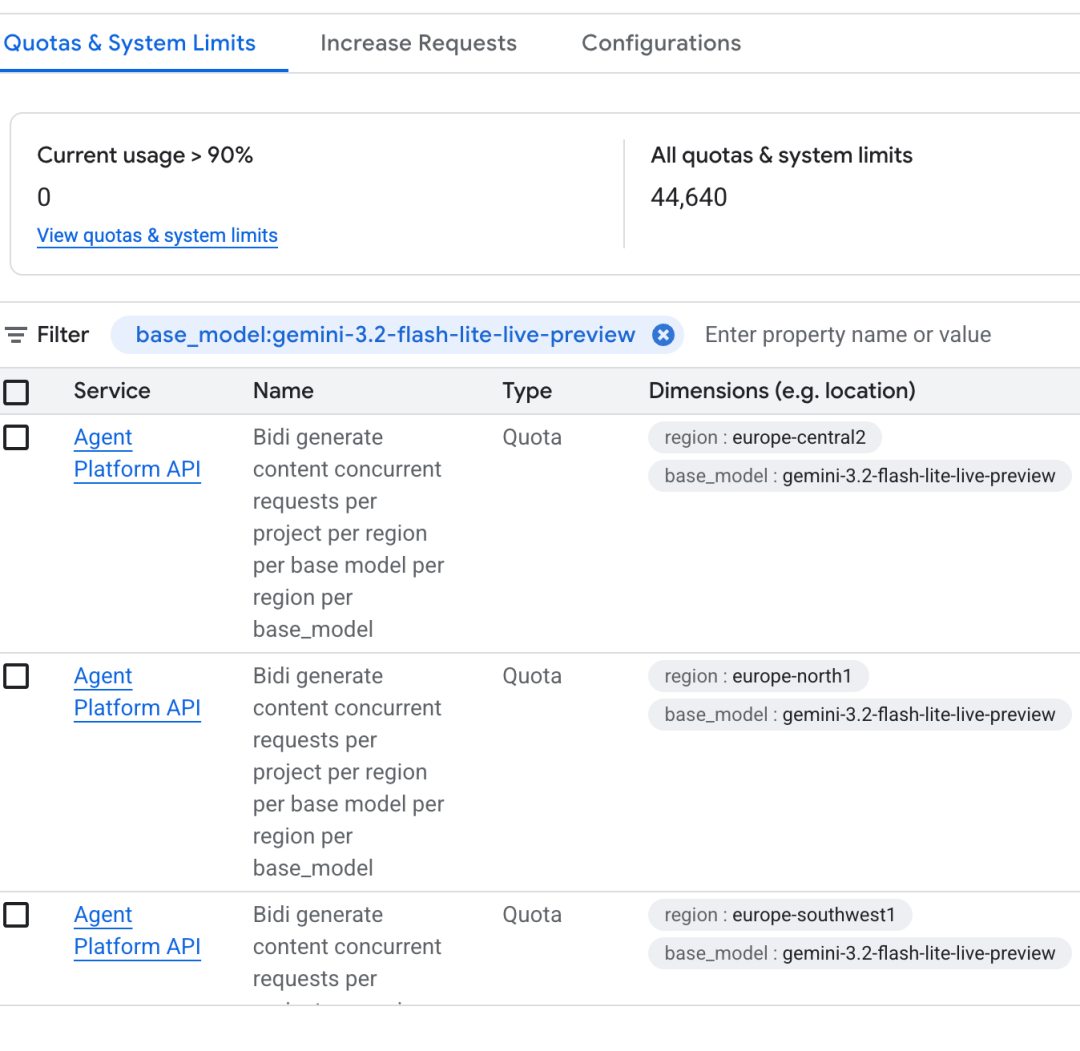Open the Configurations tab

(x=661, y=43)
